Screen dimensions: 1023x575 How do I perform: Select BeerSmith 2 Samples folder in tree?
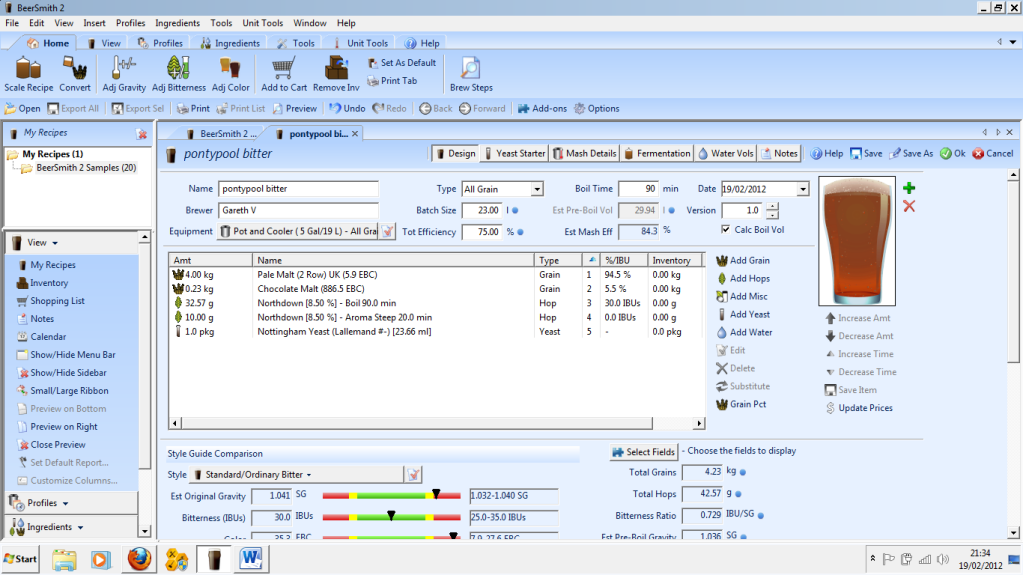(86, 168)
